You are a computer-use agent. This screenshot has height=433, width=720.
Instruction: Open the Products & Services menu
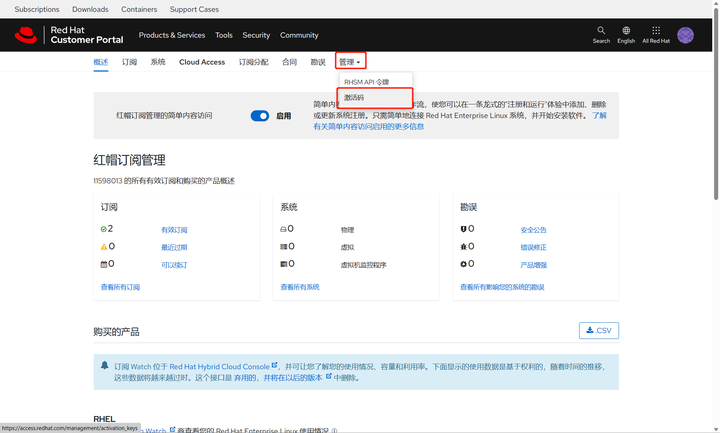[x=172, y=35]
